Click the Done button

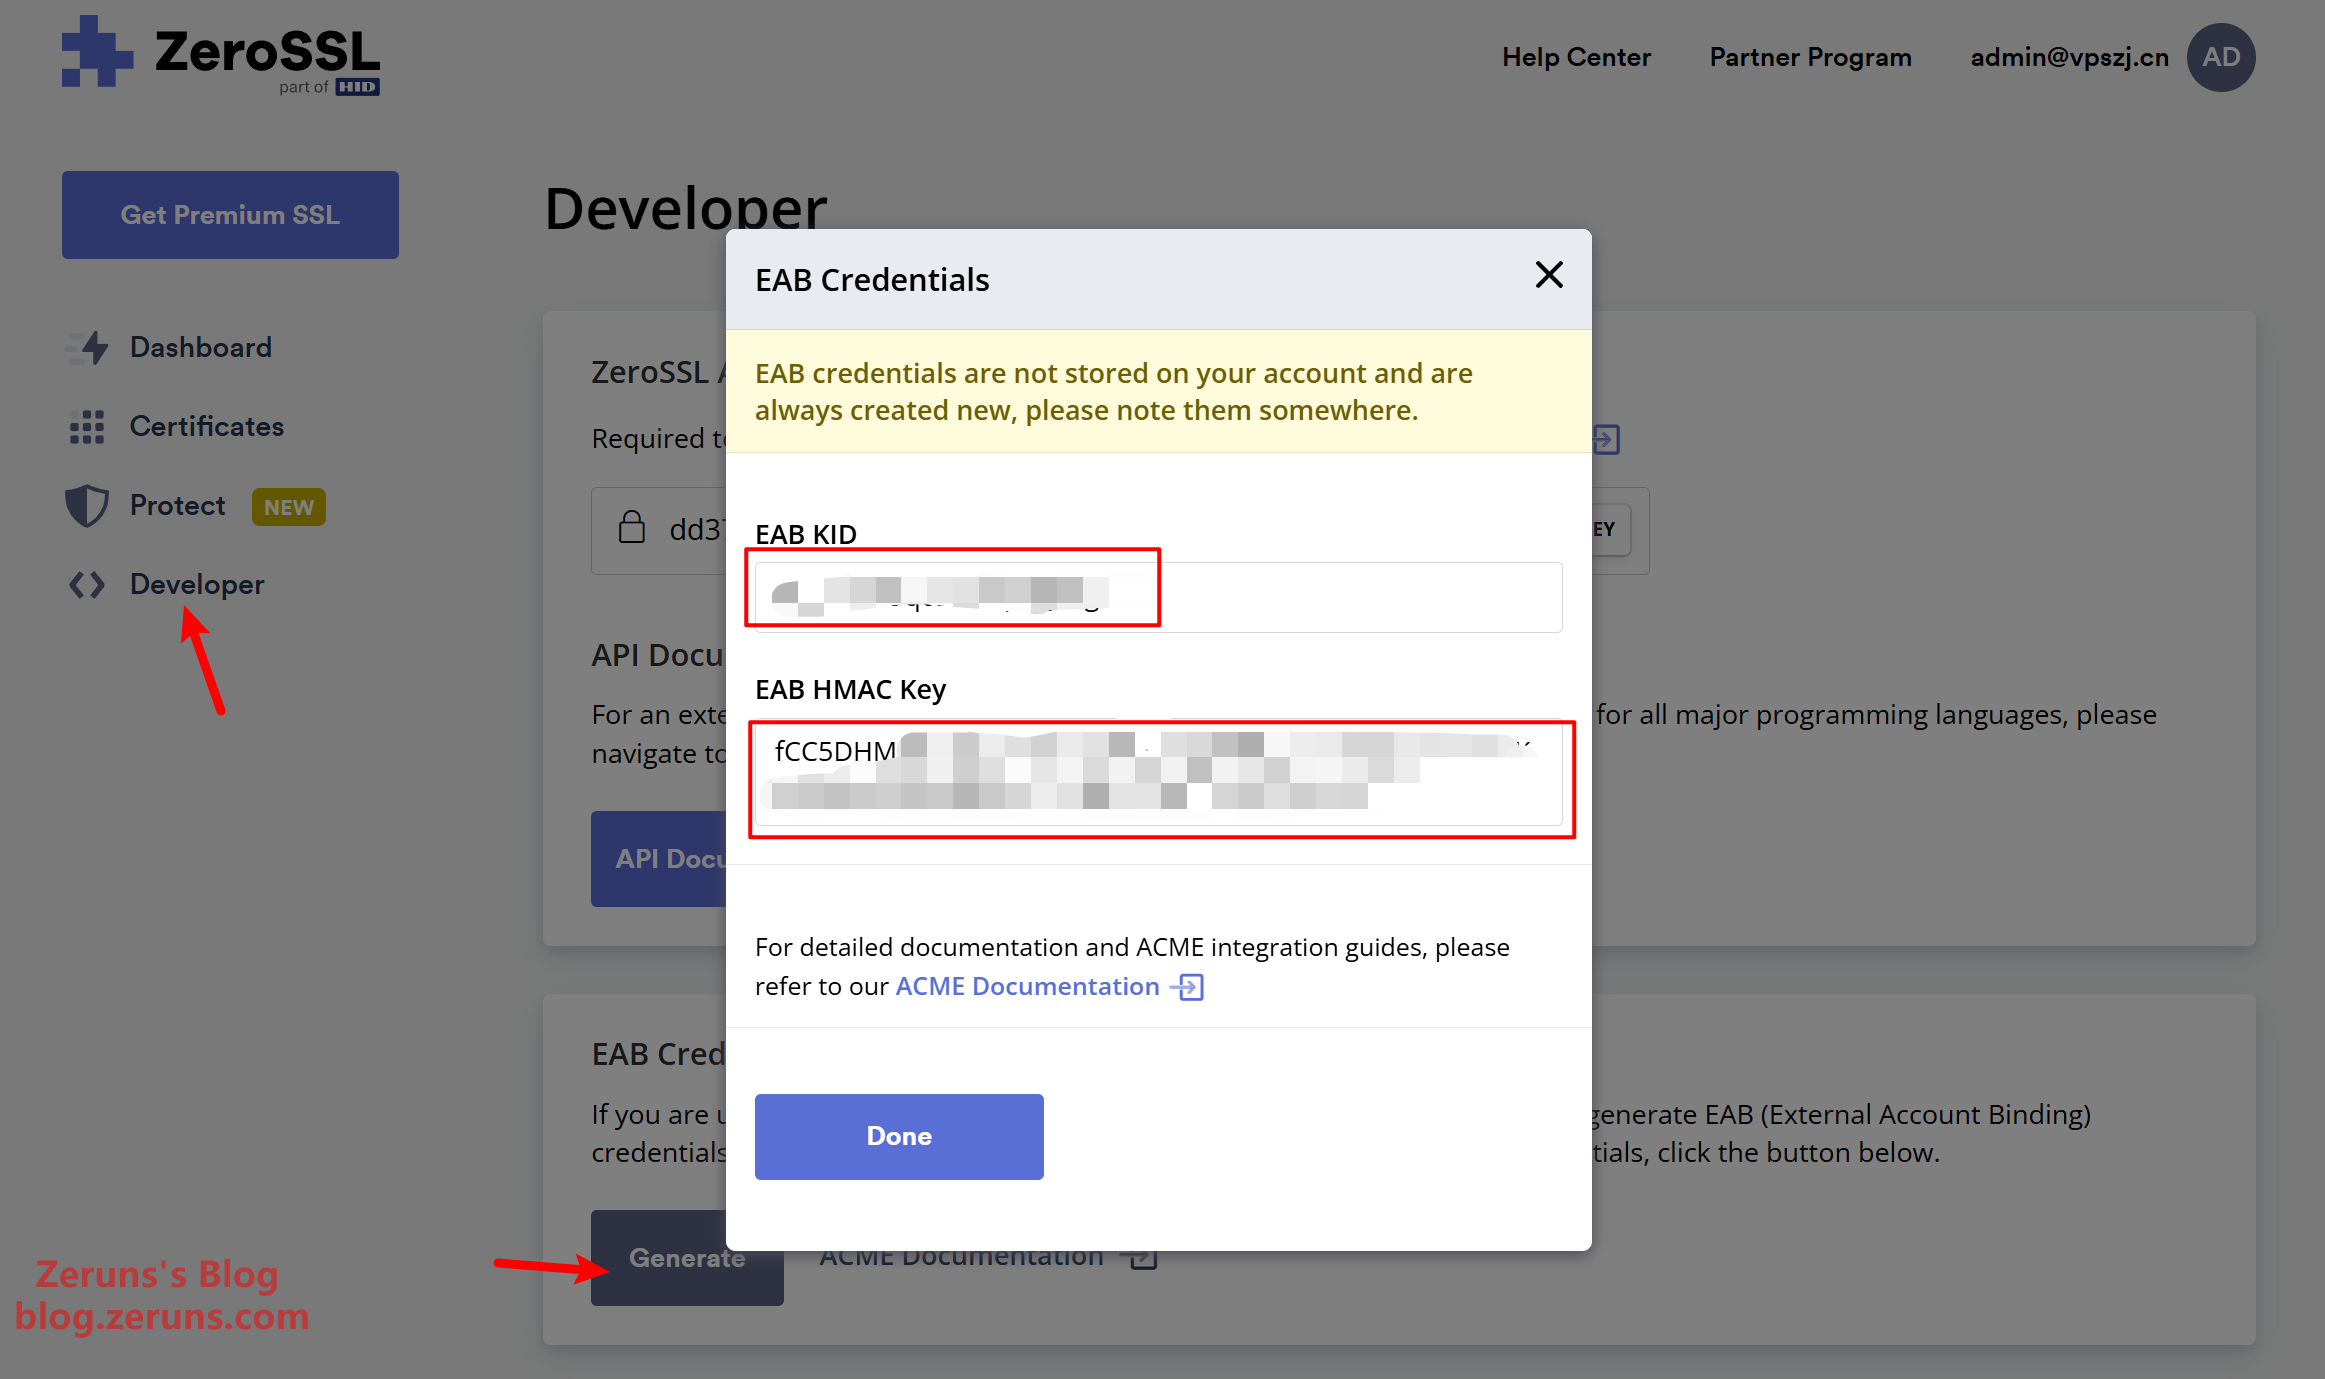click(899, 1136)
